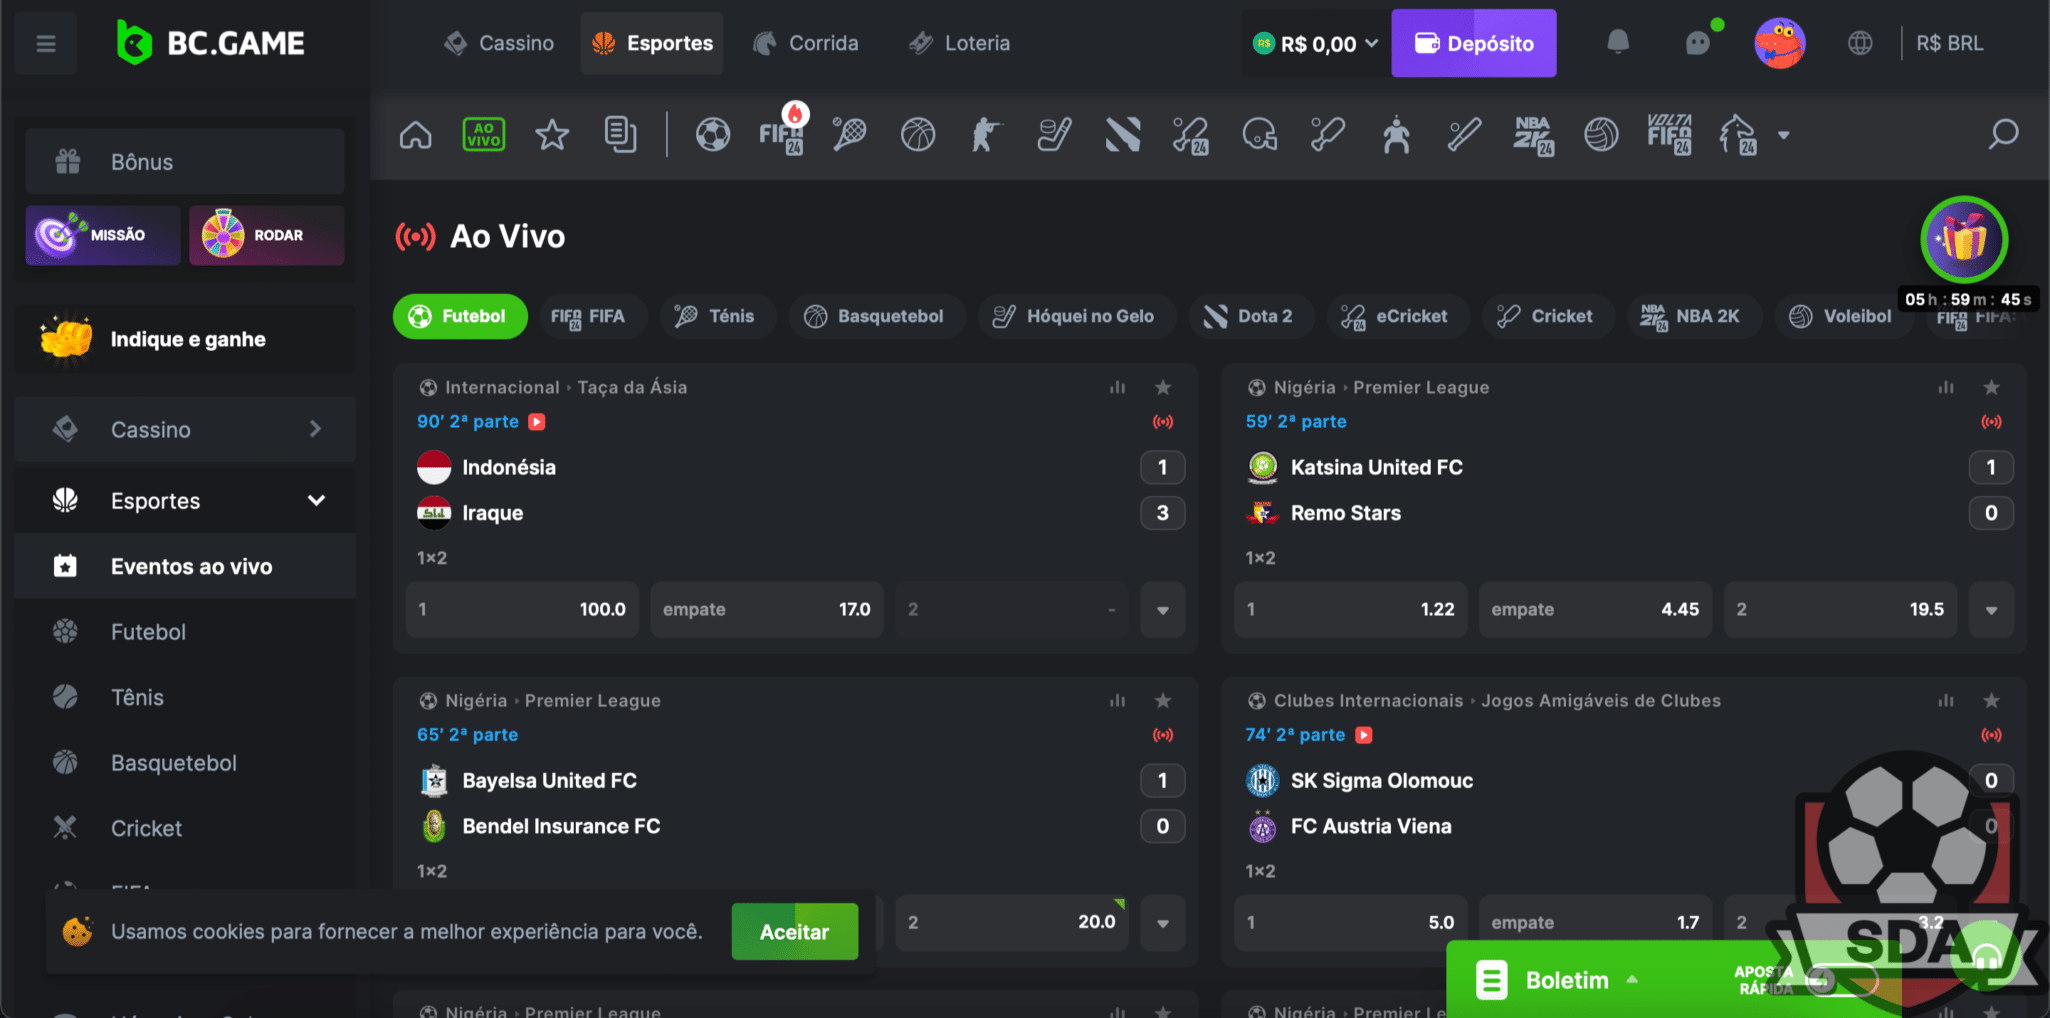Open Eventos ao vivo in sidebar
The width and height of the screenshot is (2050, 1018).
point(185,566)
